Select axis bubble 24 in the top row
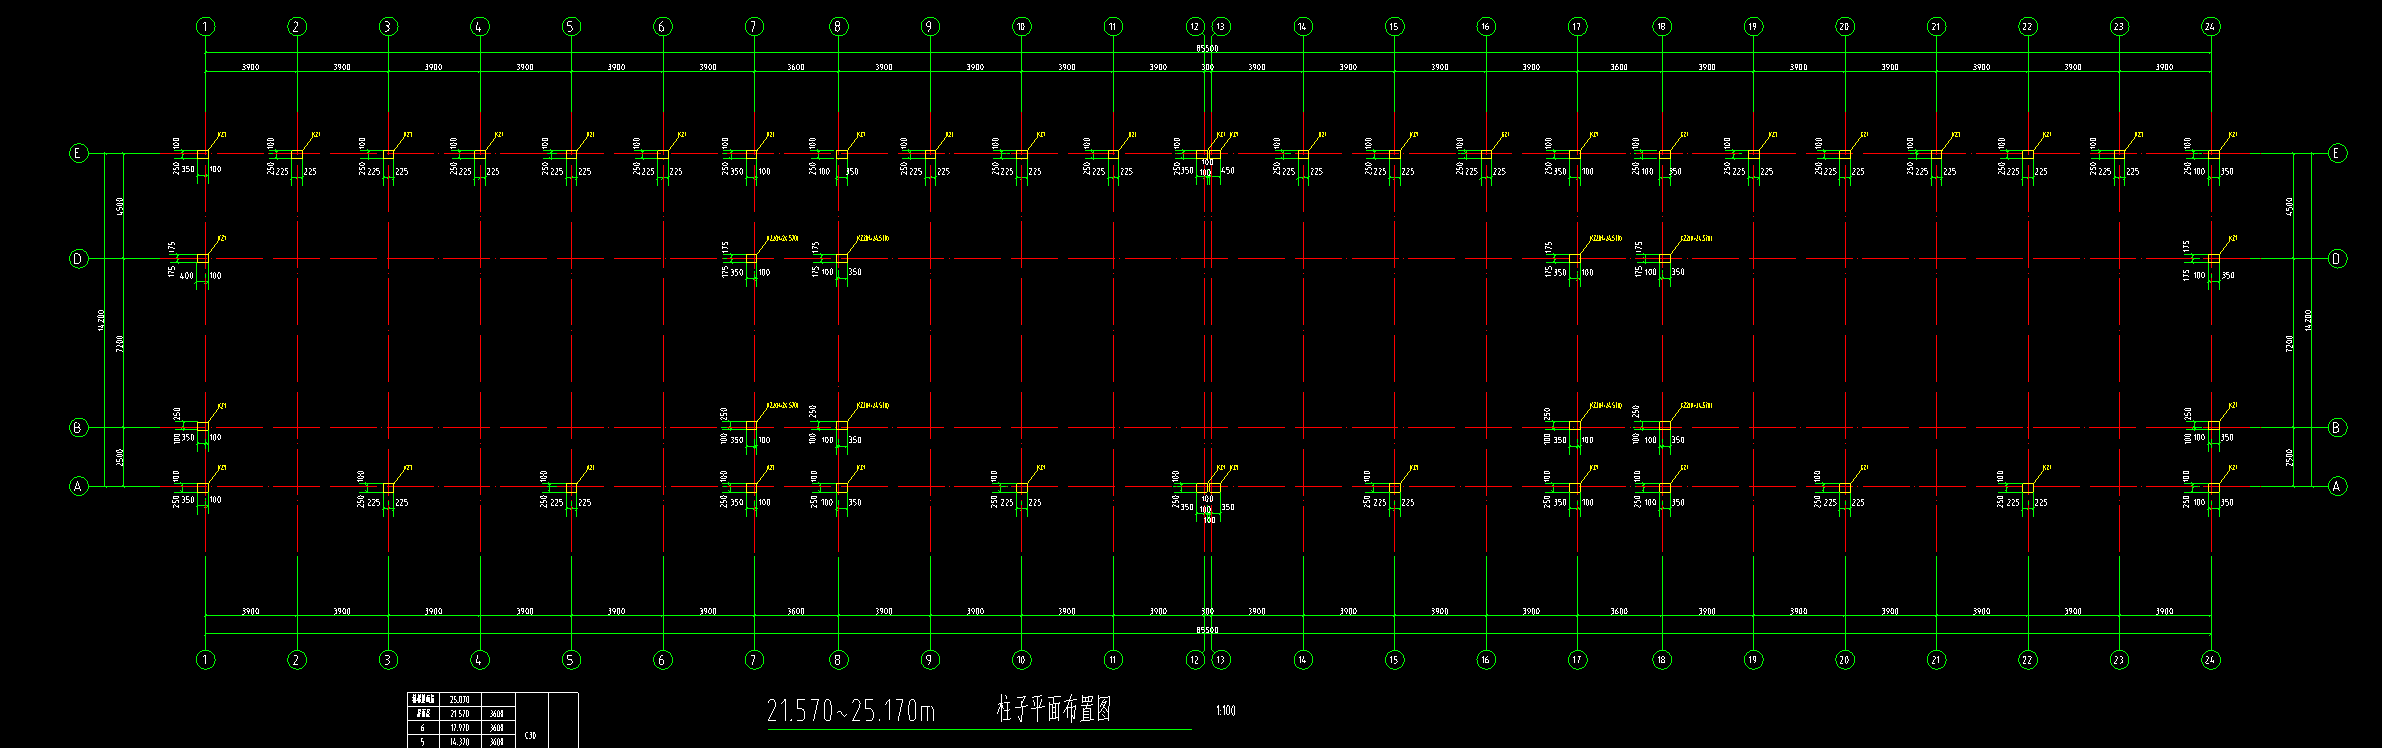The width and height of the screenshot is (2382, 748). (2210, 27)
